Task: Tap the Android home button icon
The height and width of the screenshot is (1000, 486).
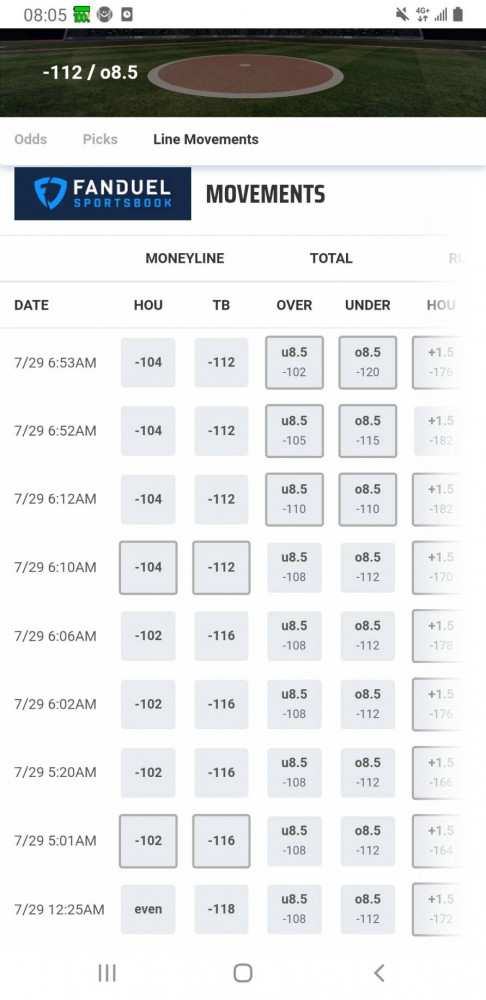Action: pyautogui.click(x=243, y=973)
